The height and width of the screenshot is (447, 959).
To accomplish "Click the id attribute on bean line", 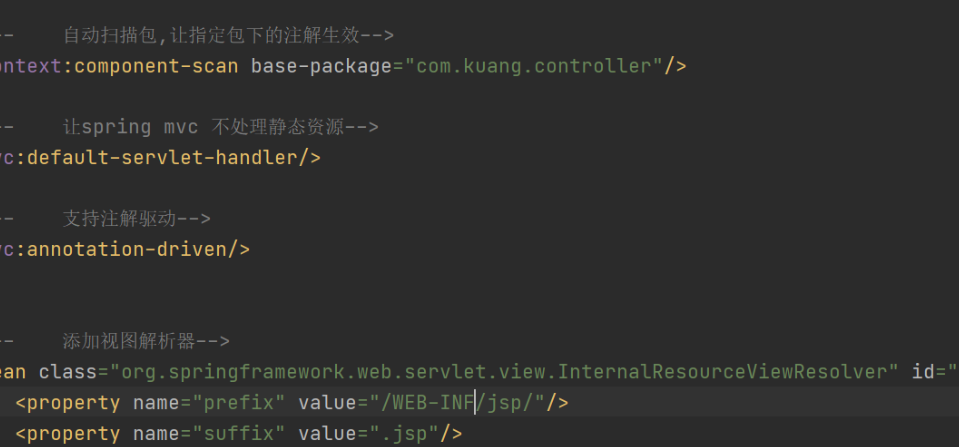I will pos(924,372).
